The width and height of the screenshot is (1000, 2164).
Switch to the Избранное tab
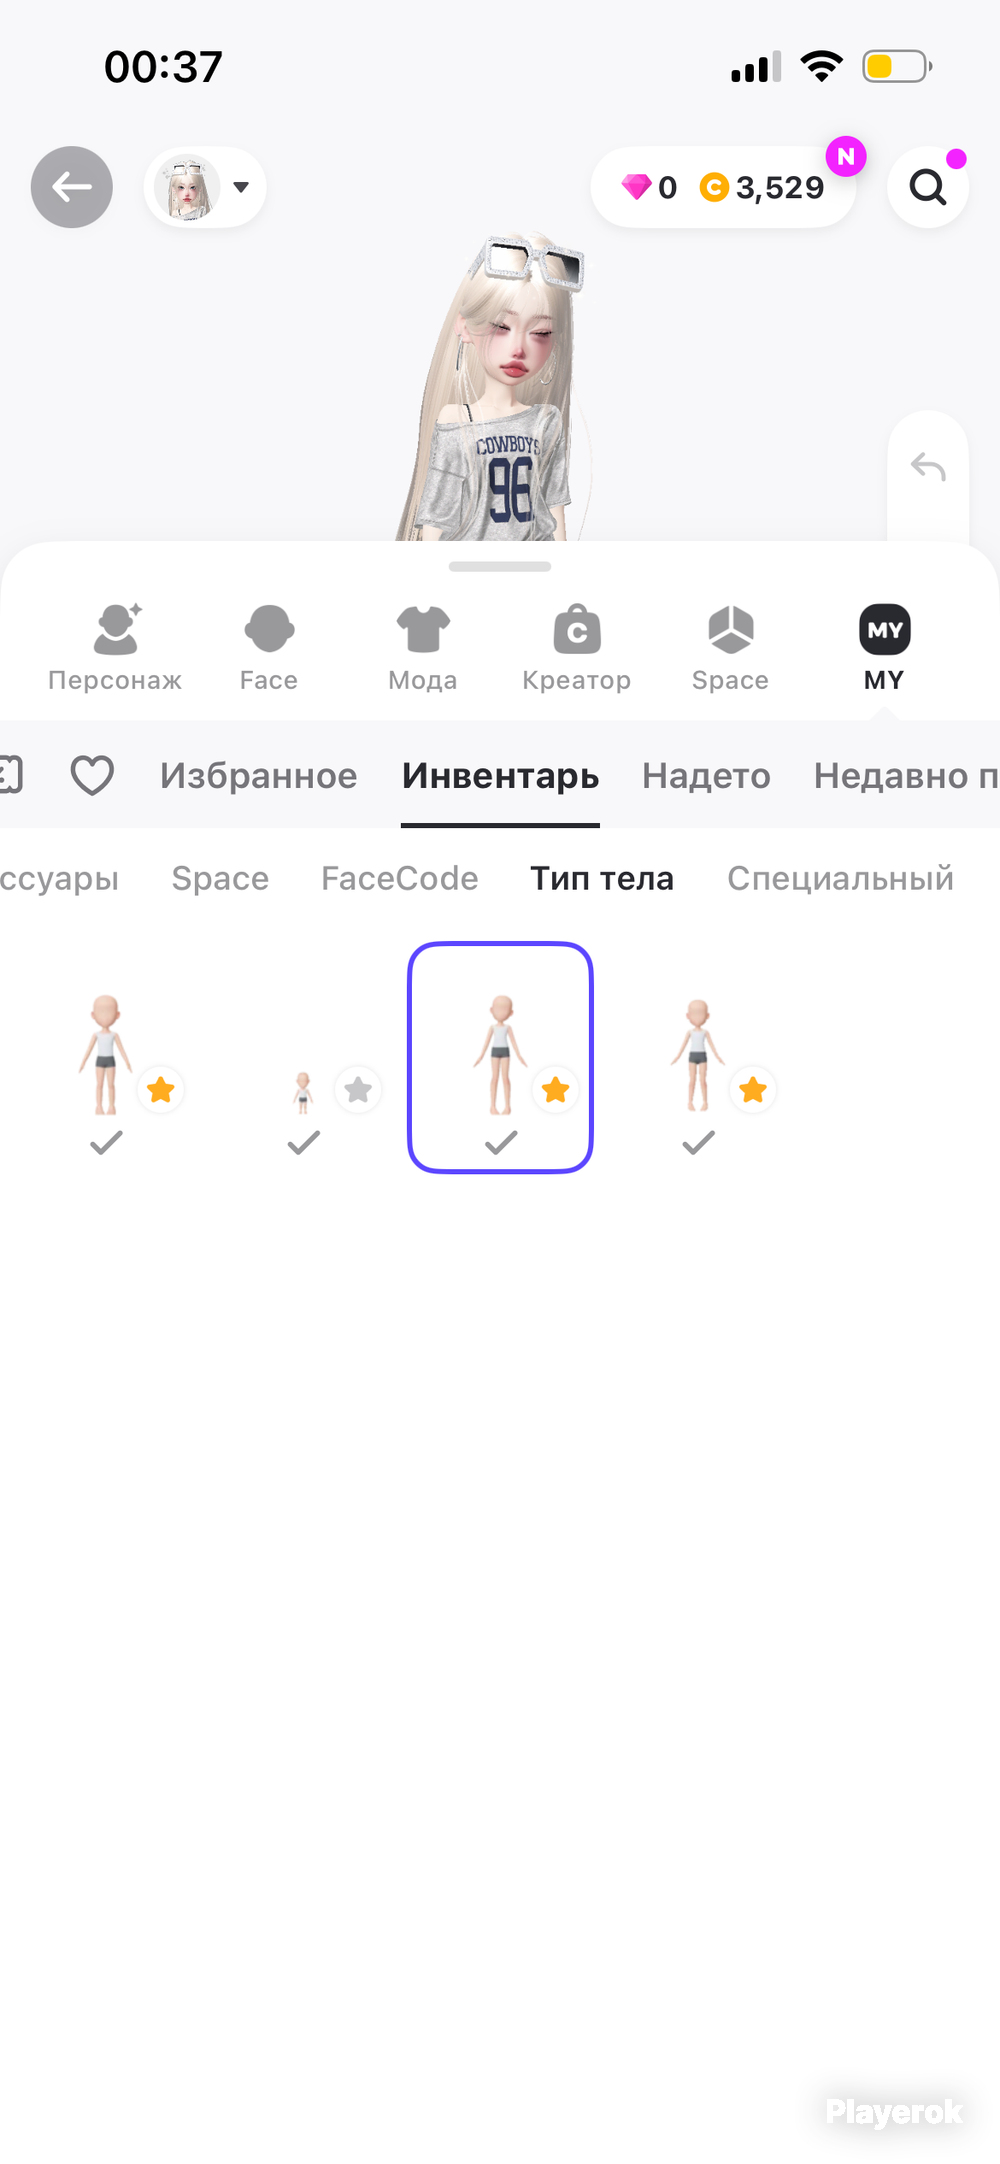(x=258, y=776)
